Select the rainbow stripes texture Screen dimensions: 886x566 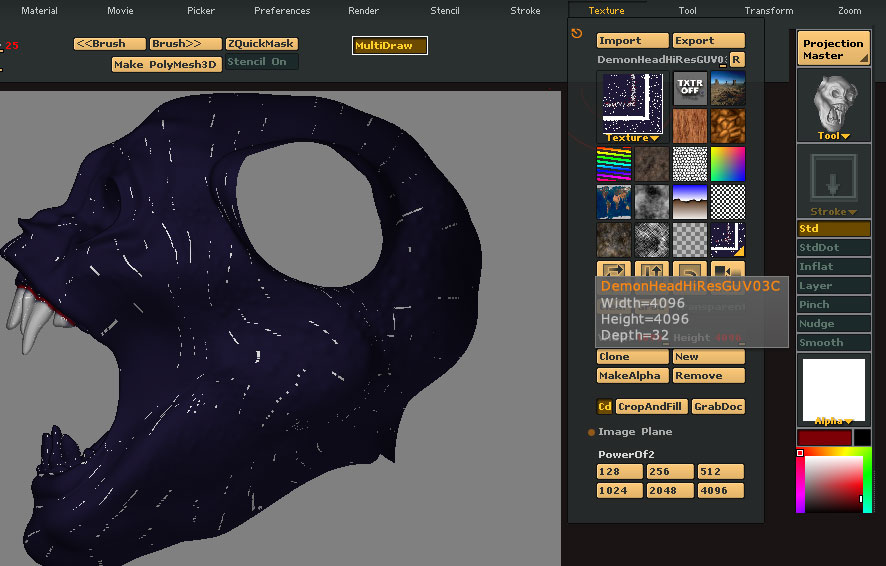614,164
